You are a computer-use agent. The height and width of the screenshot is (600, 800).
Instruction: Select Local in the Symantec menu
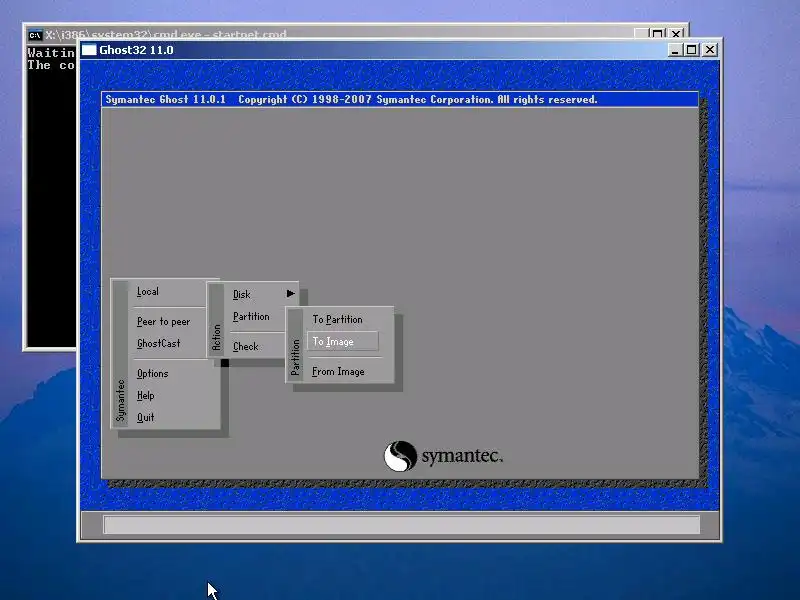coord(148,292)
